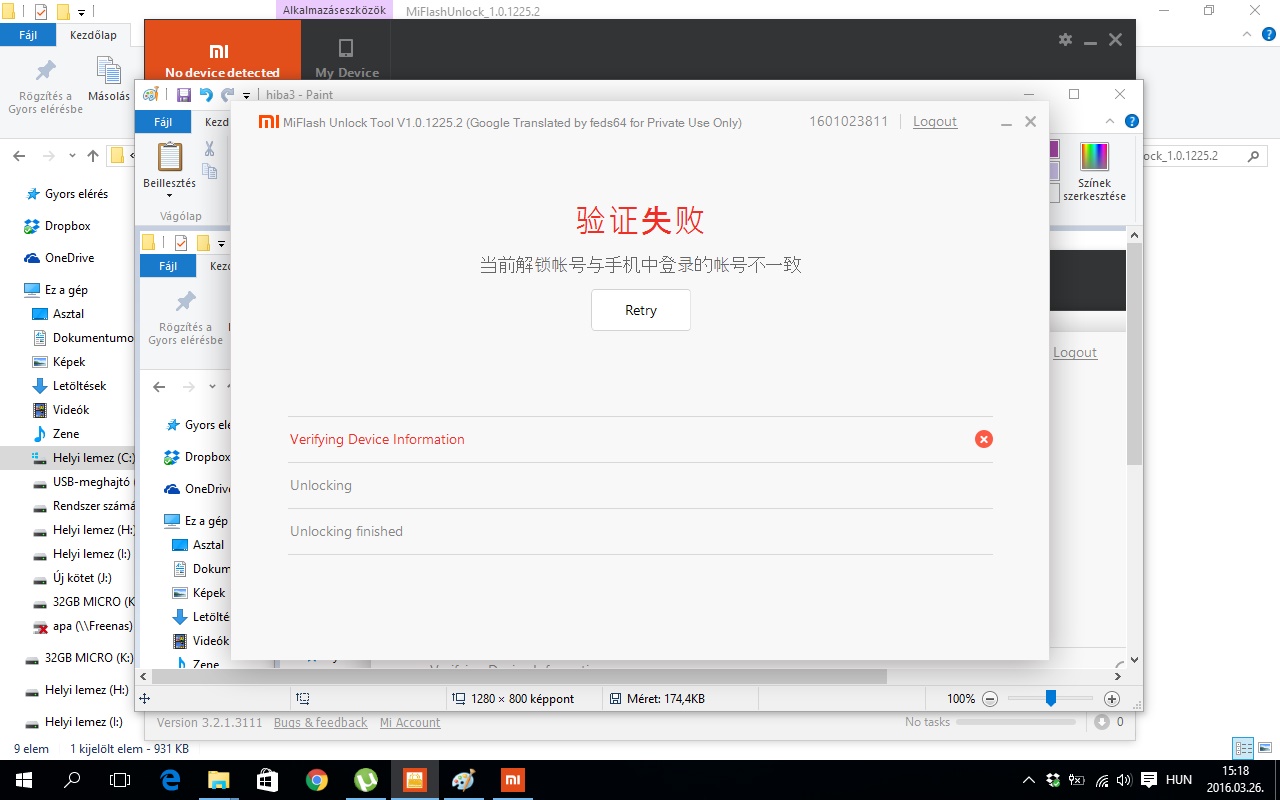This screenshot has height=800, width=1280.
Task: Open Google Chrome from the taskbar
Action: (x=316, y=780)
